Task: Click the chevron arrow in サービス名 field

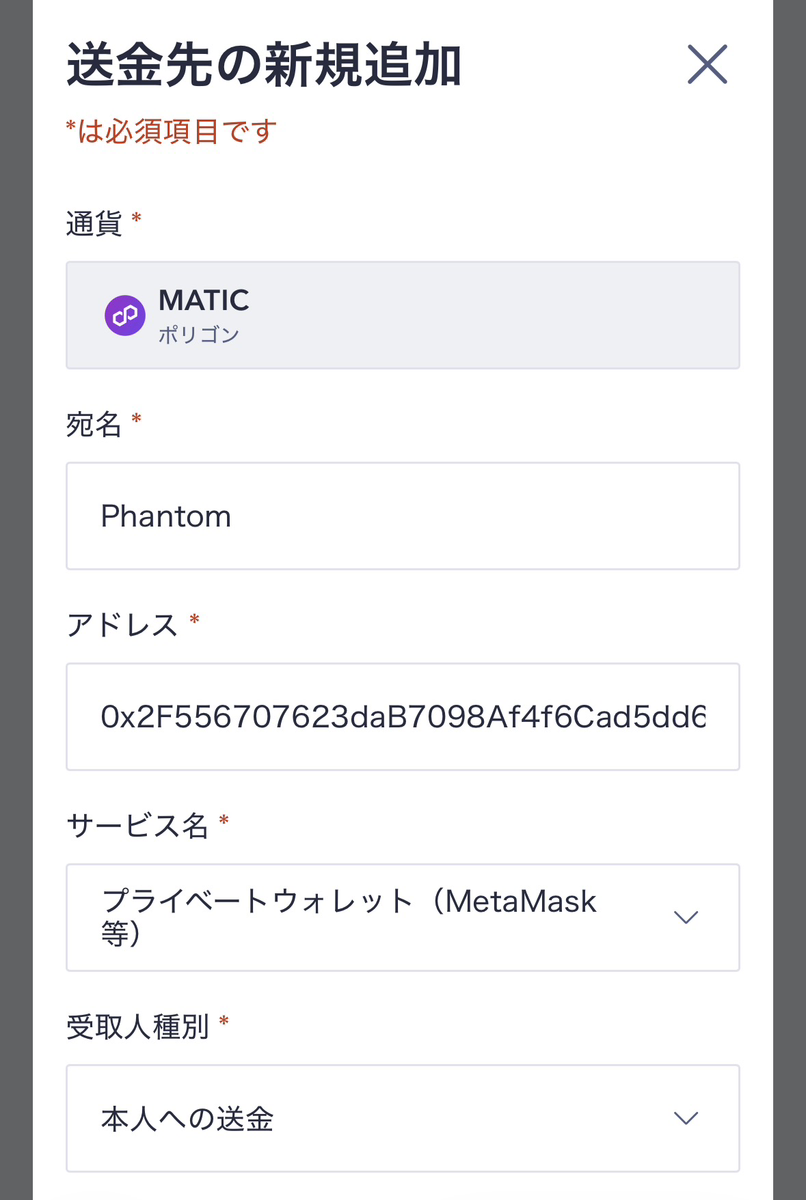Action: coord(685,917)
